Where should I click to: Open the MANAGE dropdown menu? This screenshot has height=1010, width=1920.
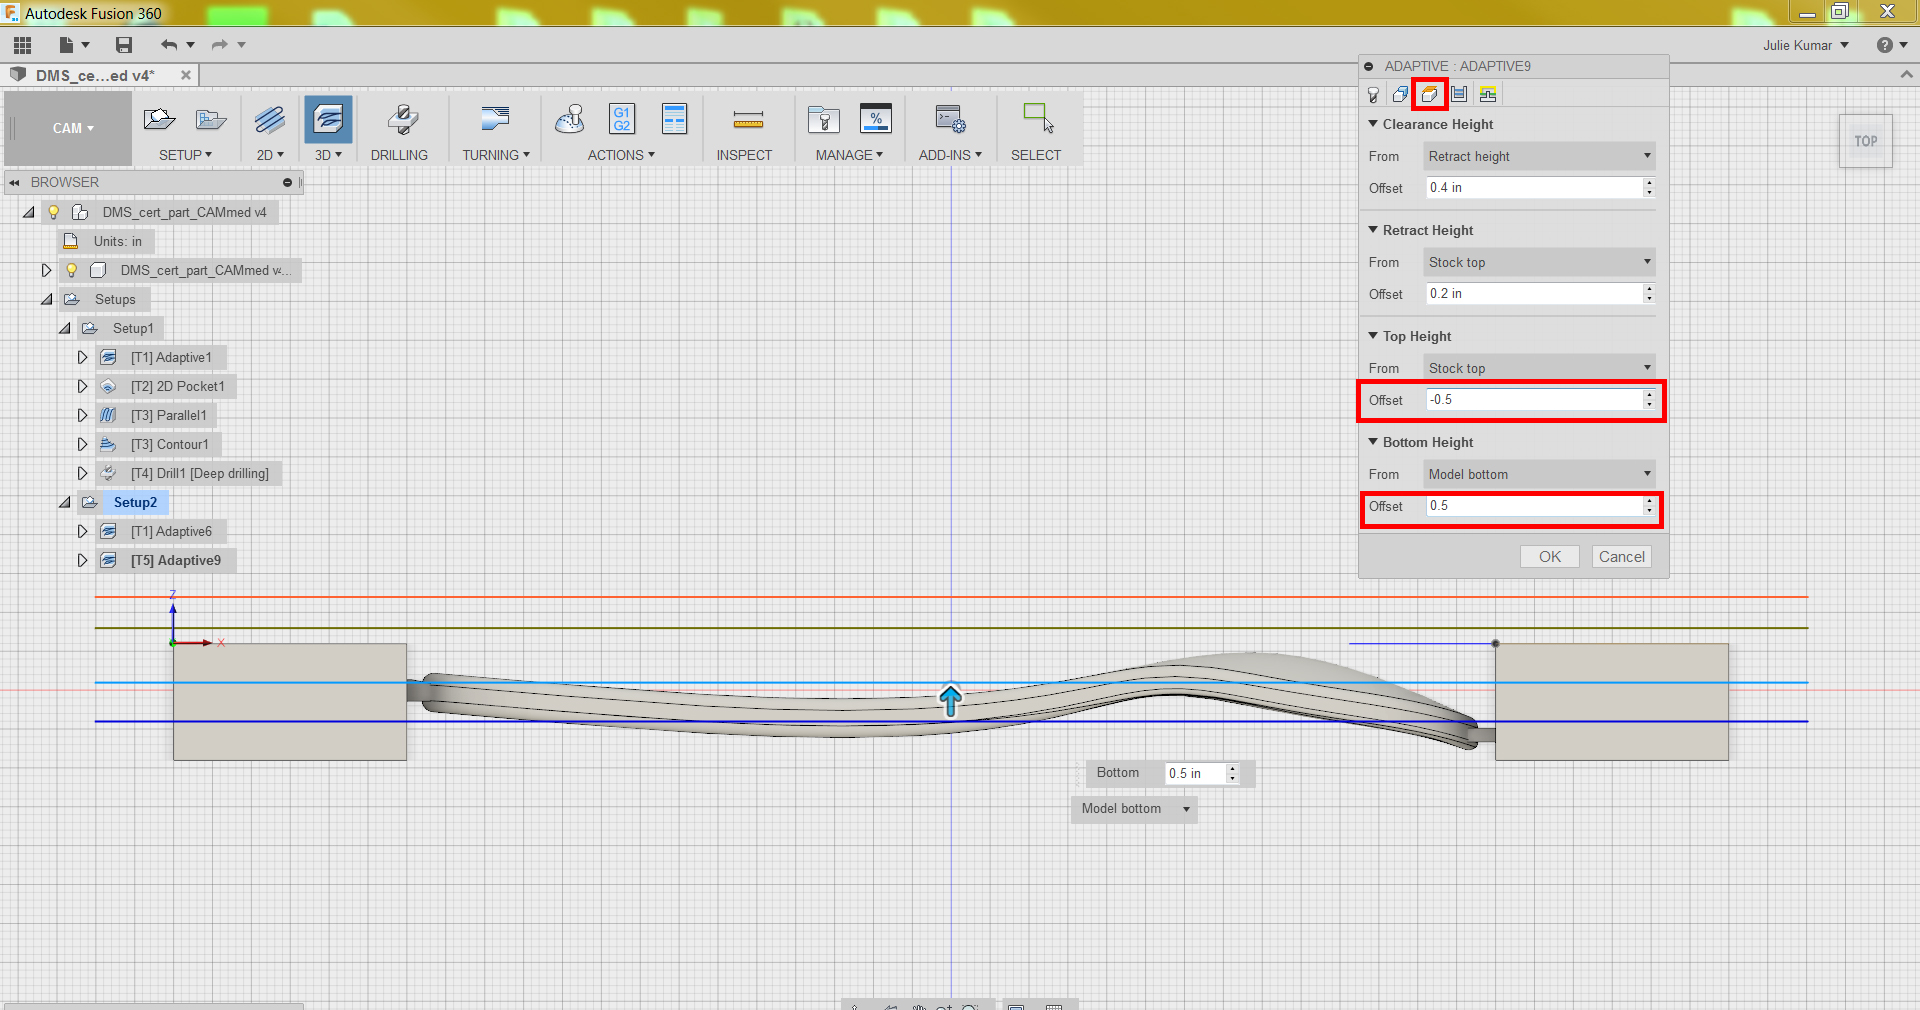pyautogui.click(x=849, y=155)
